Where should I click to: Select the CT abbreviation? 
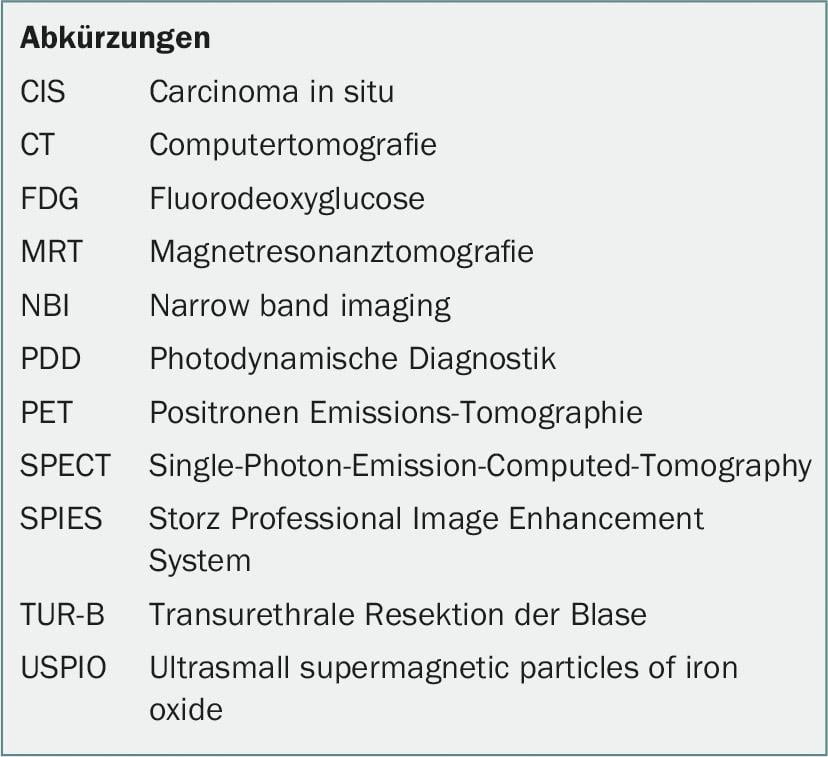(x=38, y=145)
